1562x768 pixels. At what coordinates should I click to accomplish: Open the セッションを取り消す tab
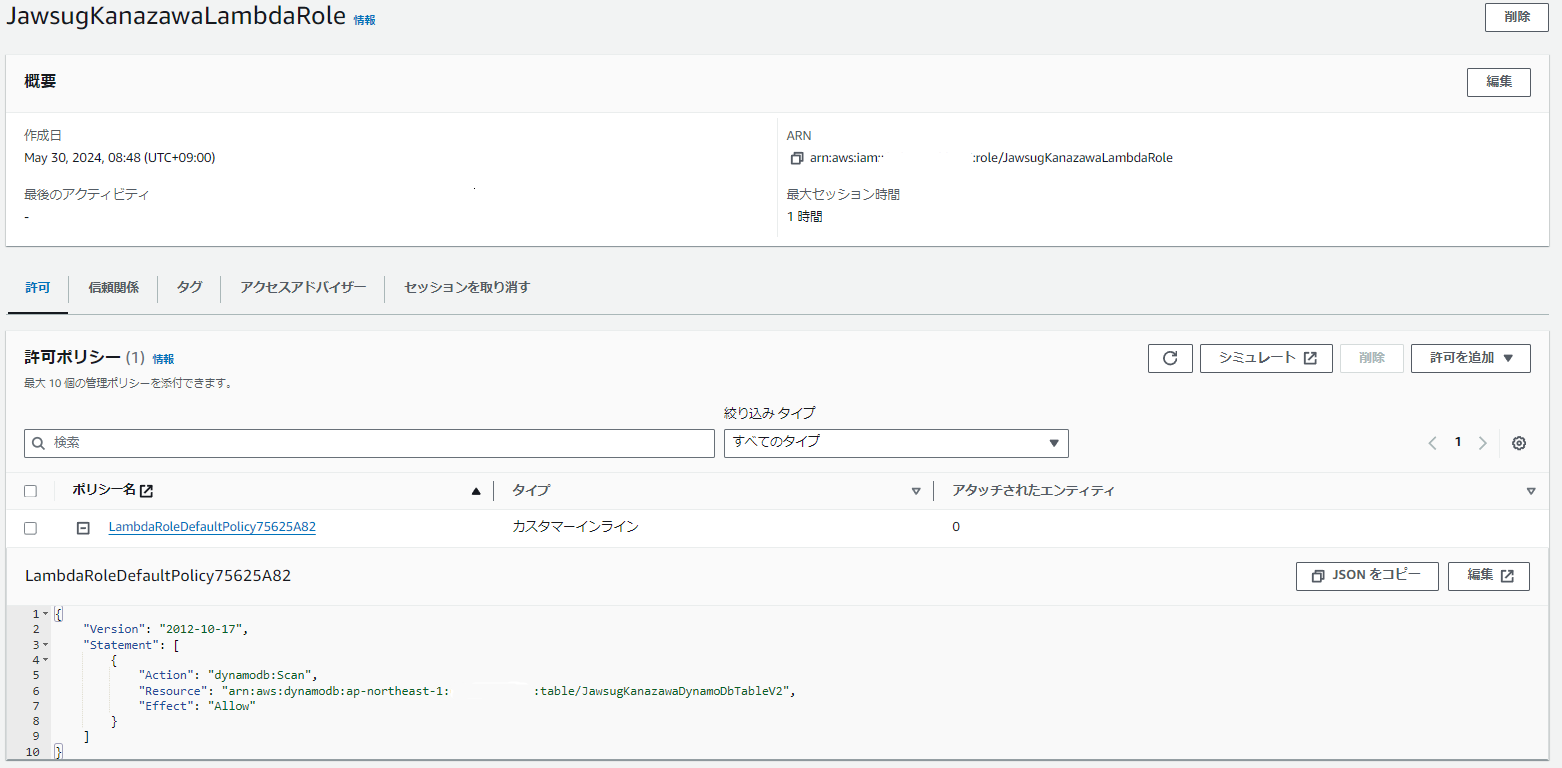[467, 288]
